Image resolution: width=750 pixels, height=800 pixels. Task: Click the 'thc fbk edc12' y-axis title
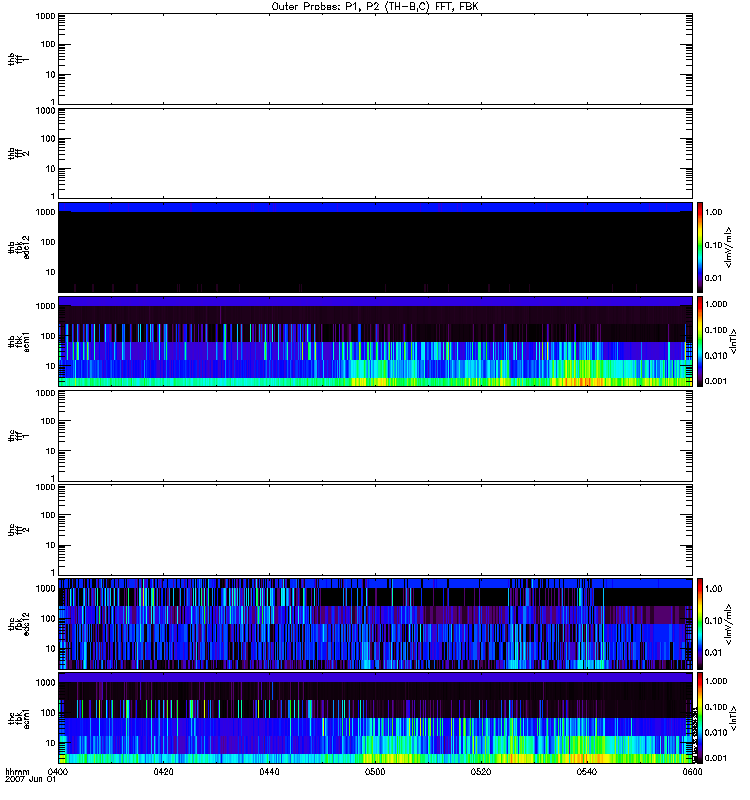[x=19, y=624]
